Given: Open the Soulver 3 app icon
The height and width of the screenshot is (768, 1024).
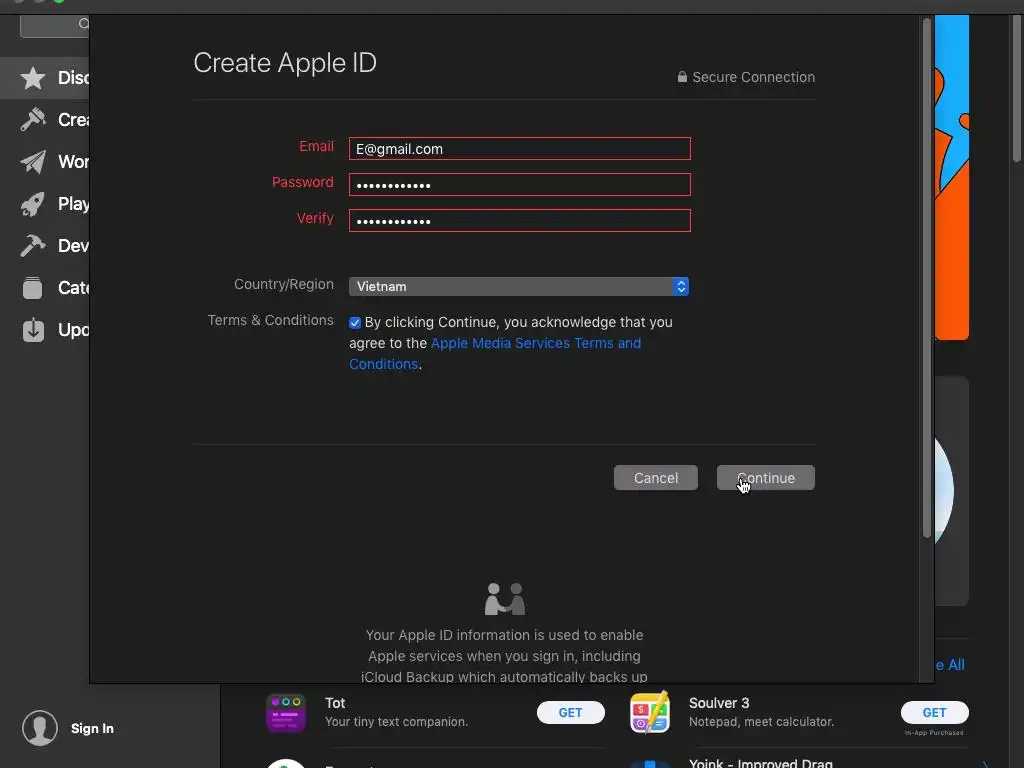Looking at the screenshot, I should click(x=650, y=712).
